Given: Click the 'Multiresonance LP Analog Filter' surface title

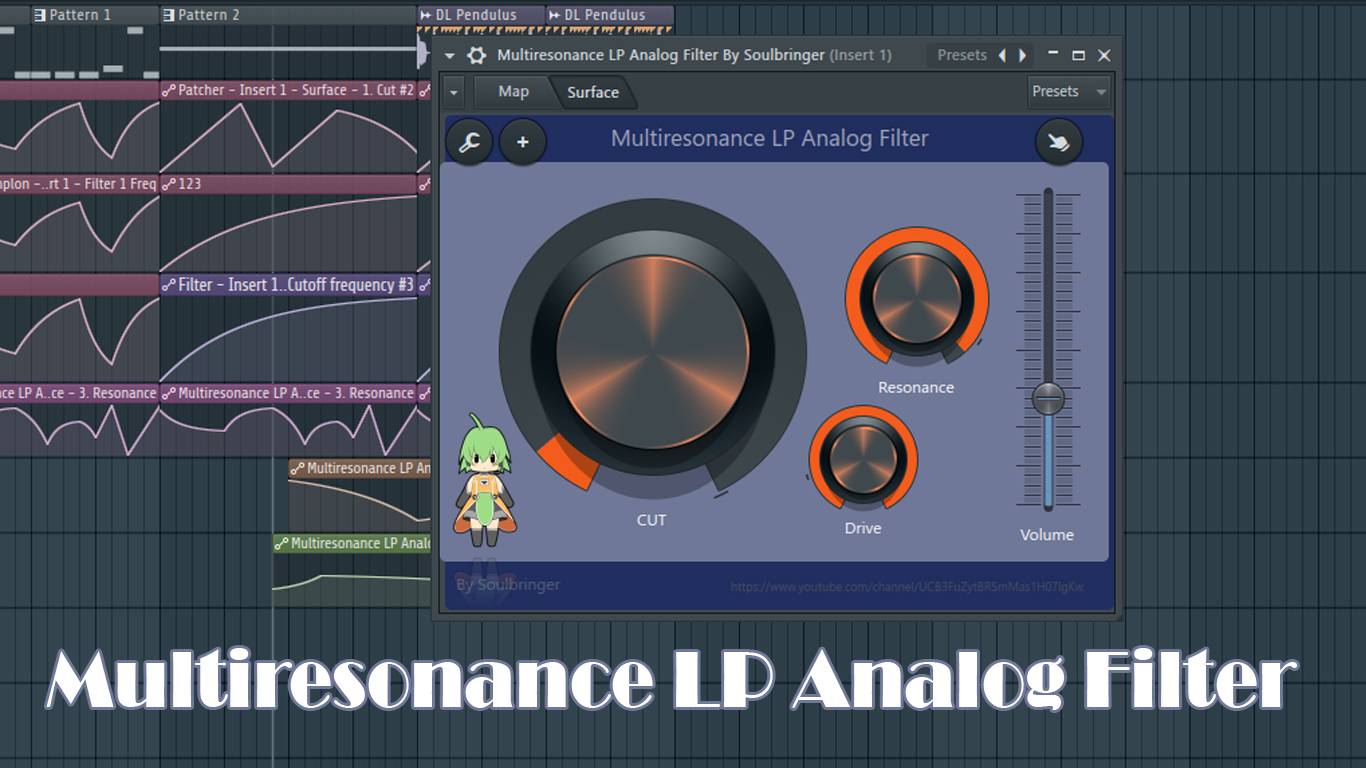Looking at the screenshot, I should [769, 138].
